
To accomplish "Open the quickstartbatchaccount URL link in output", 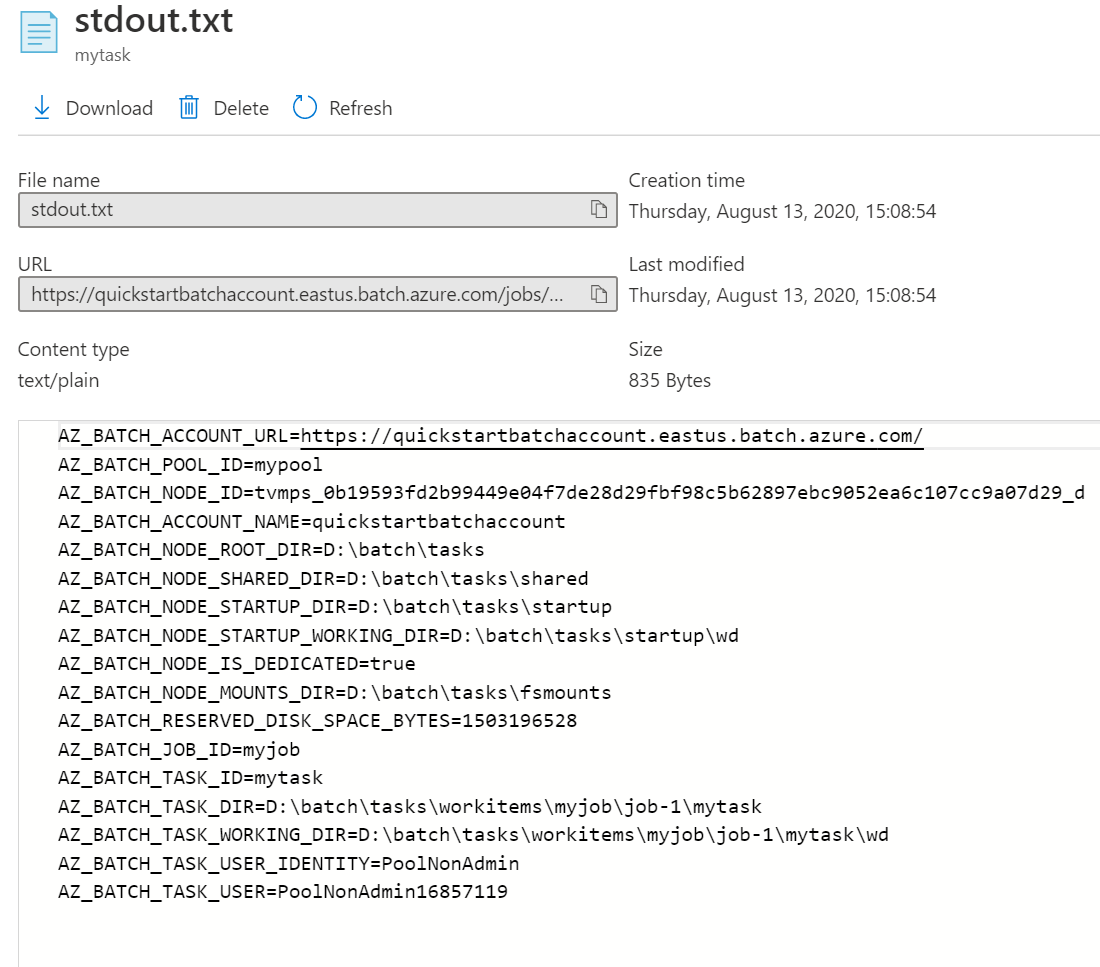I will (612, 436).
